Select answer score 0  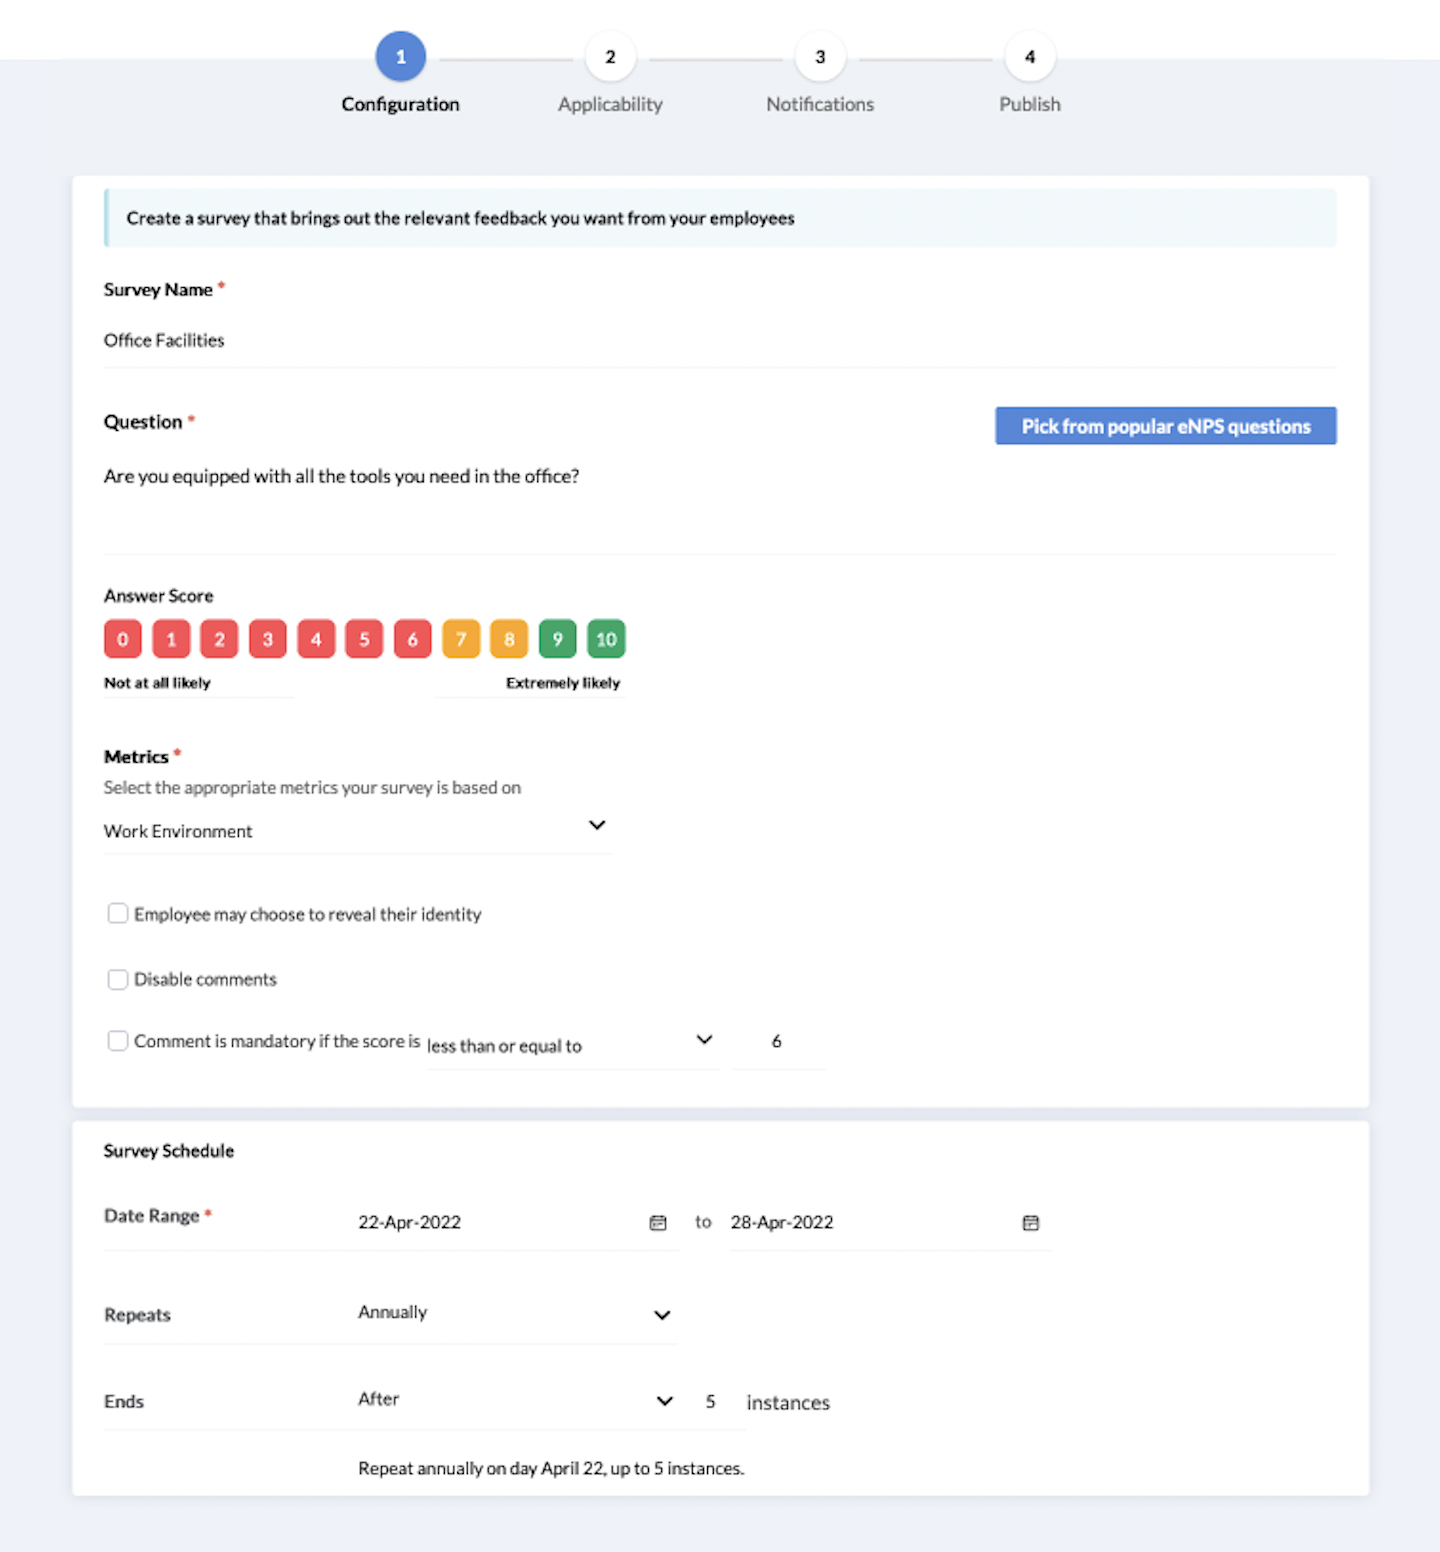[123, 639]
